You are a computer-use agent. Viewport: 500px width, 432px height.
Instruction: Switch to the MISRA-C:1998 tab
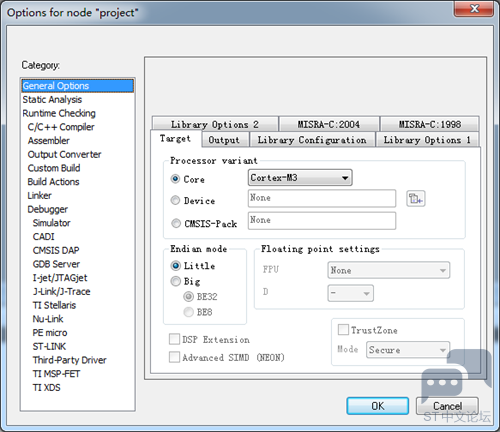(430, 124)
